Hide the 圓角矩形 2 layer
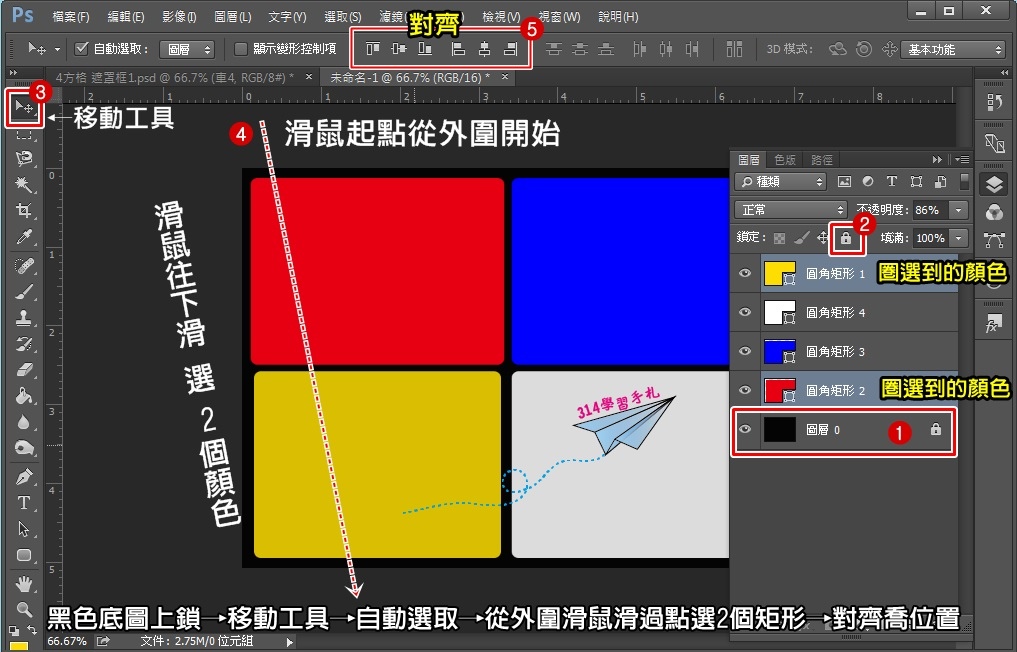Screen dimensions: 1017x652 point(745,390)
